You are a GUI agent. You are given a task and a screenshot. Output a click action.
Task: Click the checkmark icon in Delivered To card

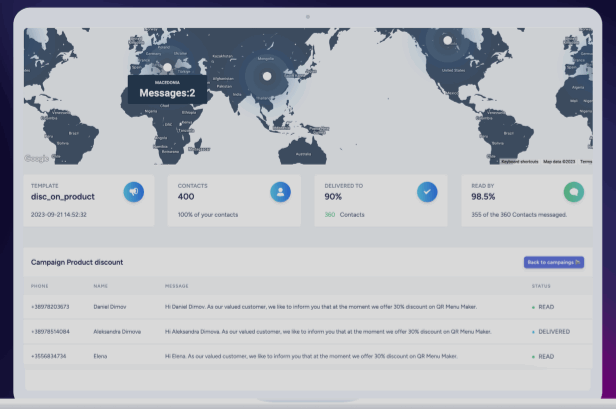click(x=427, y=192)
